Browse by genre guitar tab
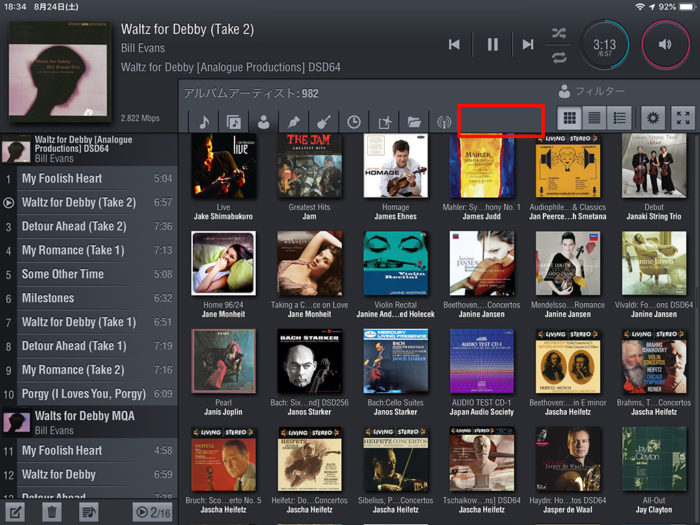Viewport: 700px width, 525px height. tap(323, 121)
